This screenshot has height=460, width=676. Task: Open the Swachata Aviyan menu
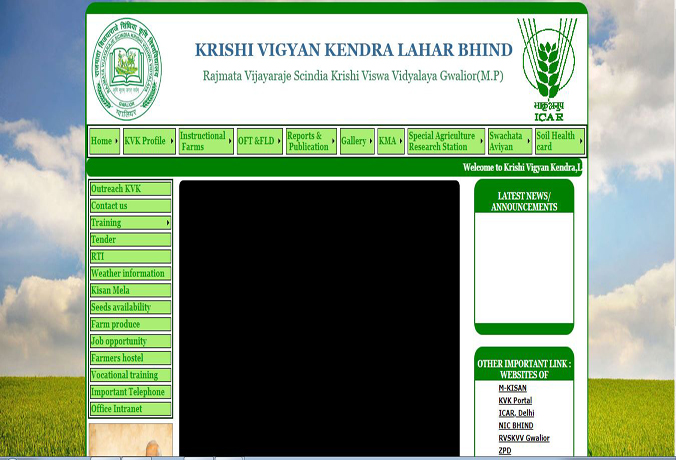click(x=510, y=141)
